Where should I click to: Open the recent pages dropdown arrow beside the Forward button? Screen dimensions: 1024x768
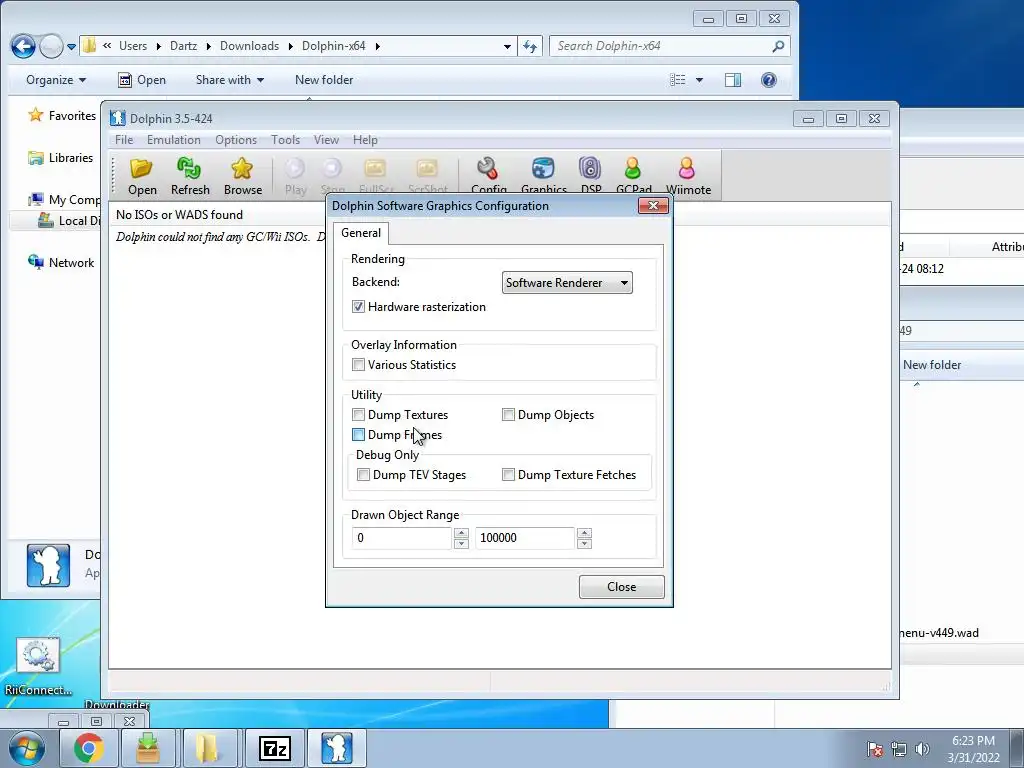point(71,47)
